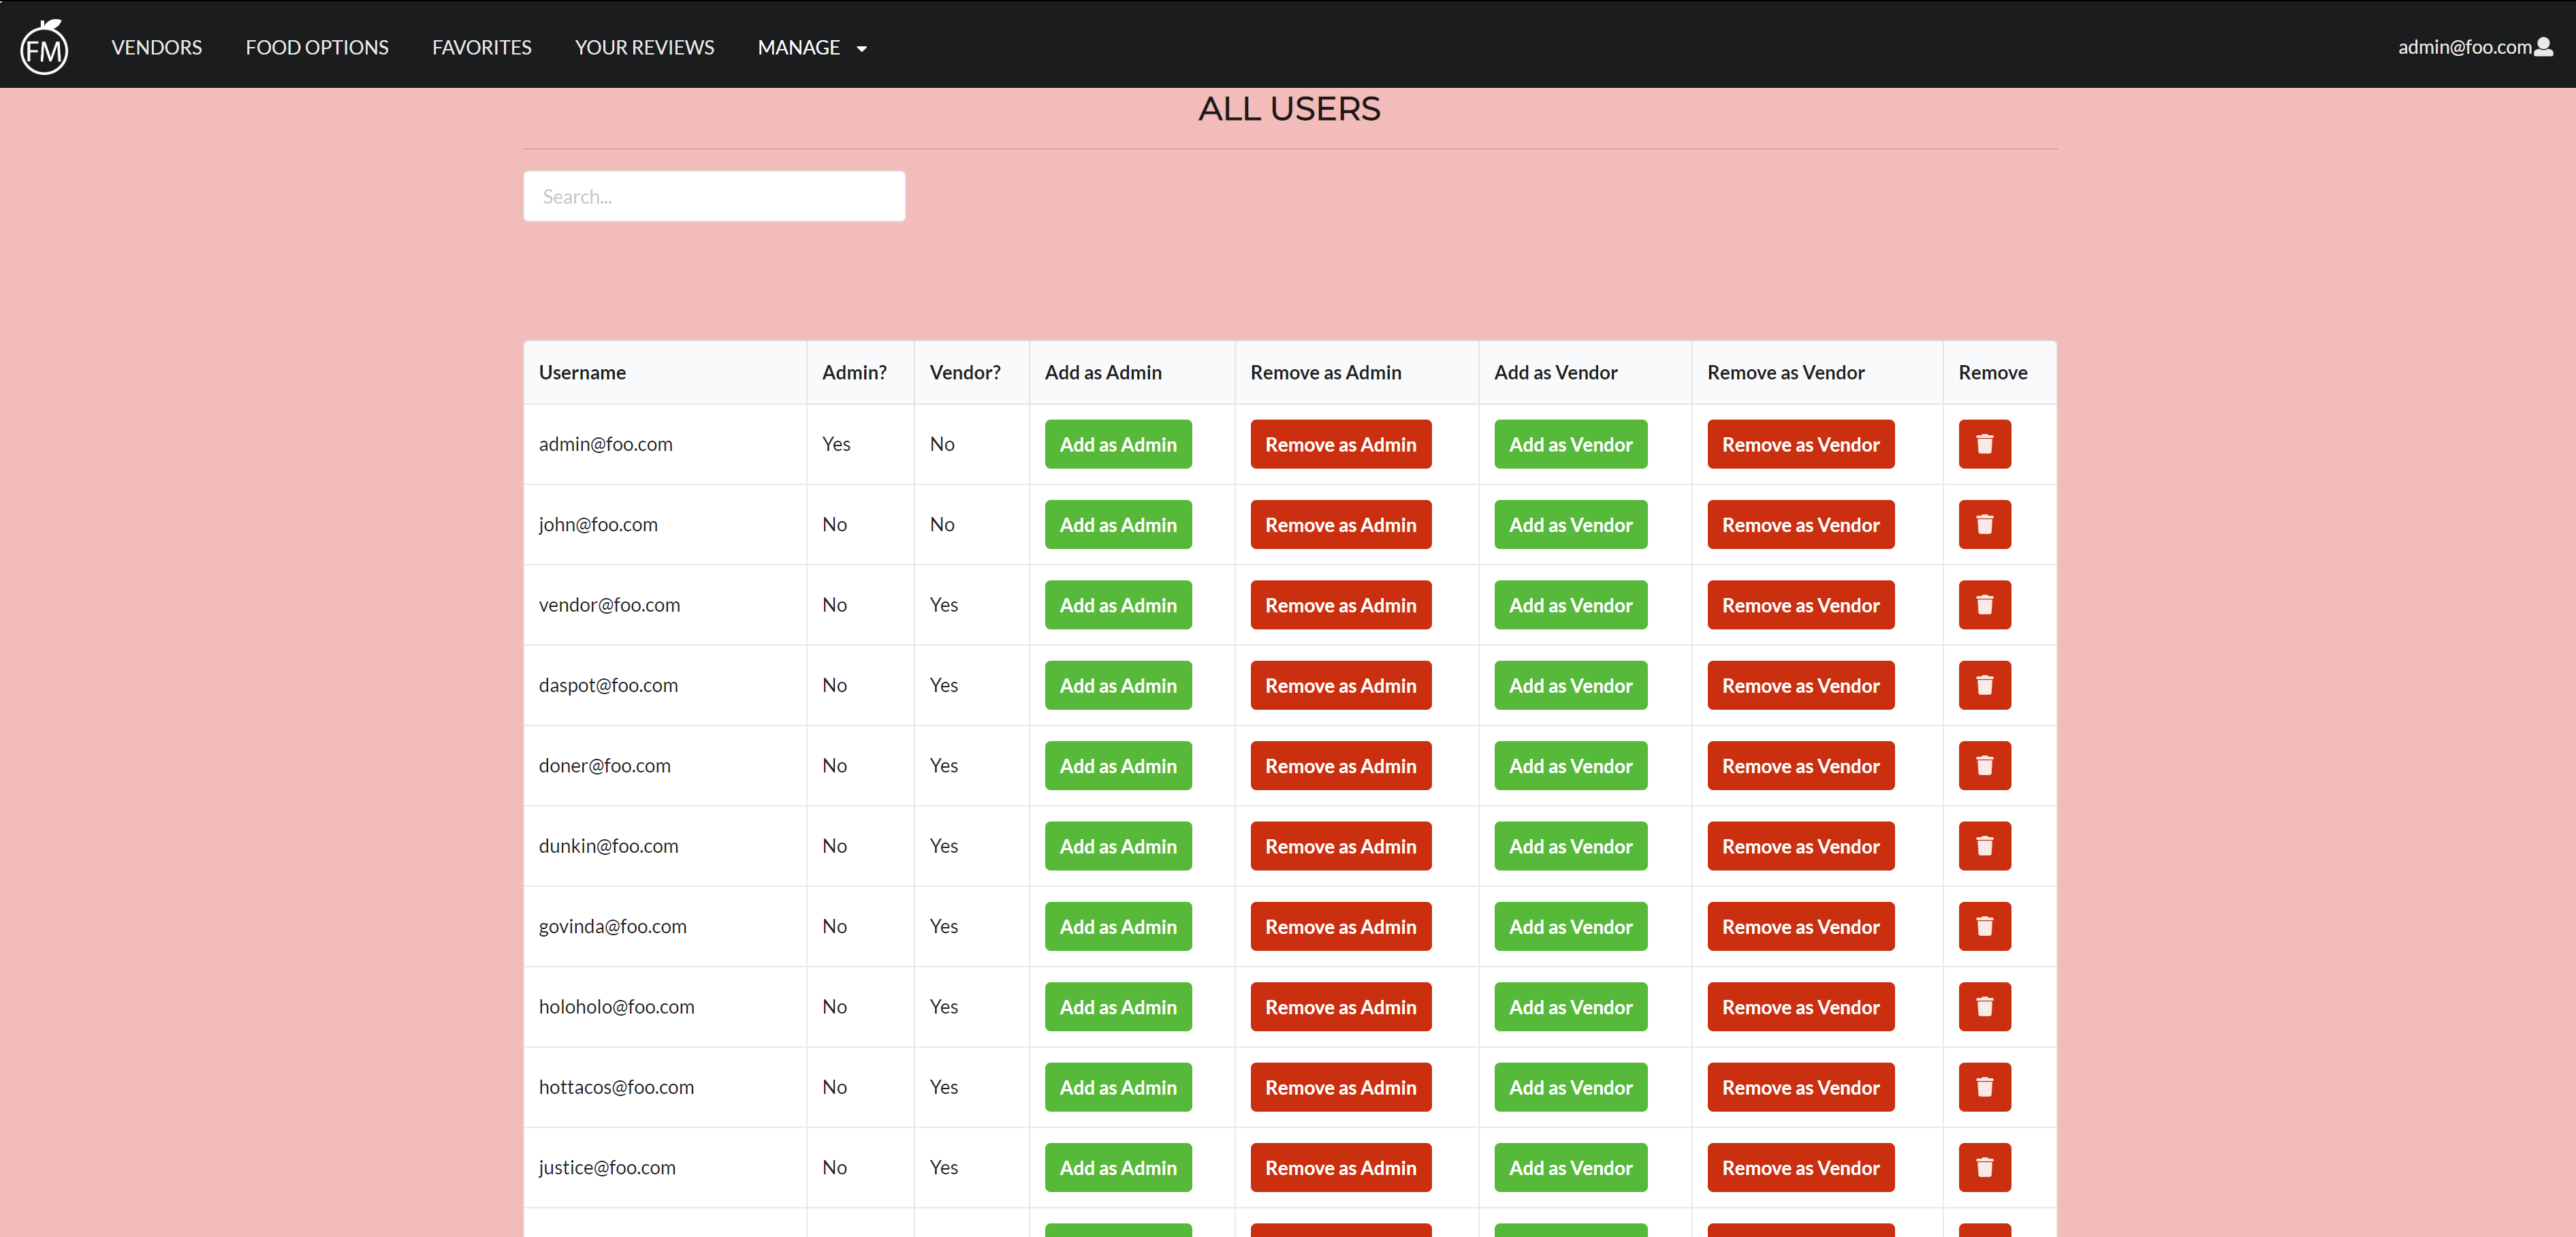
Task: Select the govinda@foo.com username cell
Action: point(665,926)
